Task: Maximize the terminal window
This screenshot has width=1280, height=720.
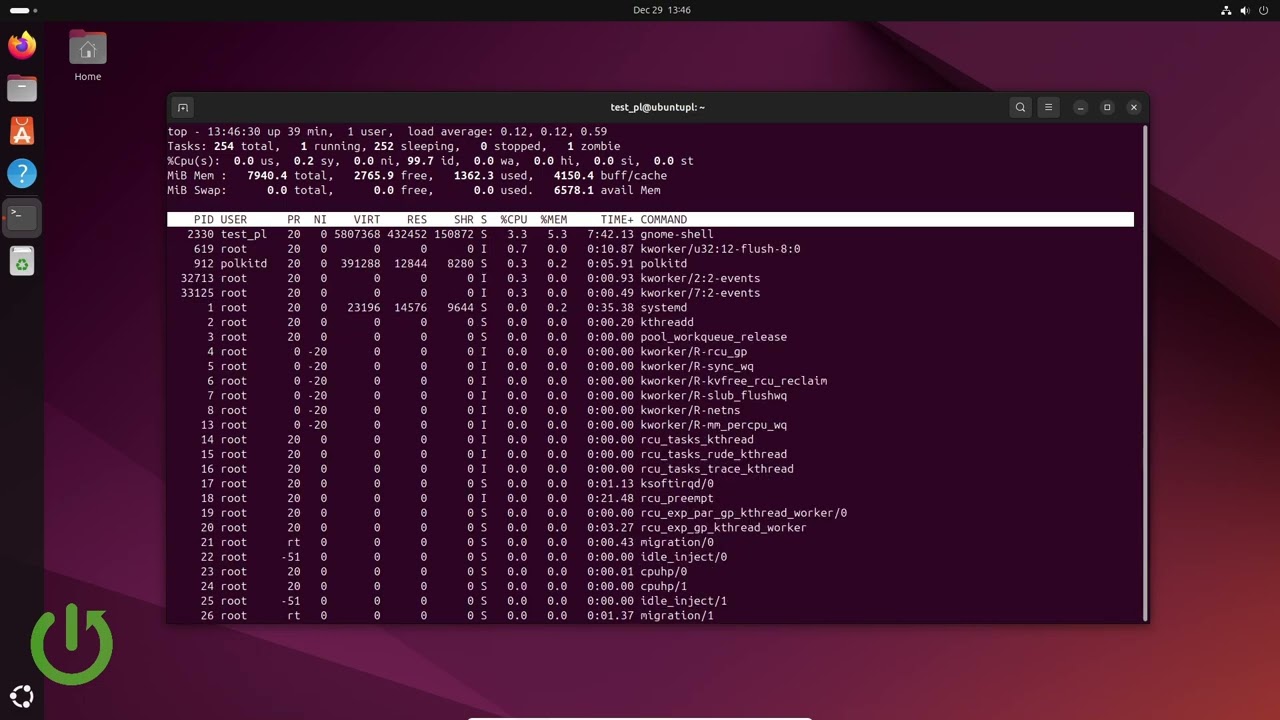Action: coord(1107,107)
